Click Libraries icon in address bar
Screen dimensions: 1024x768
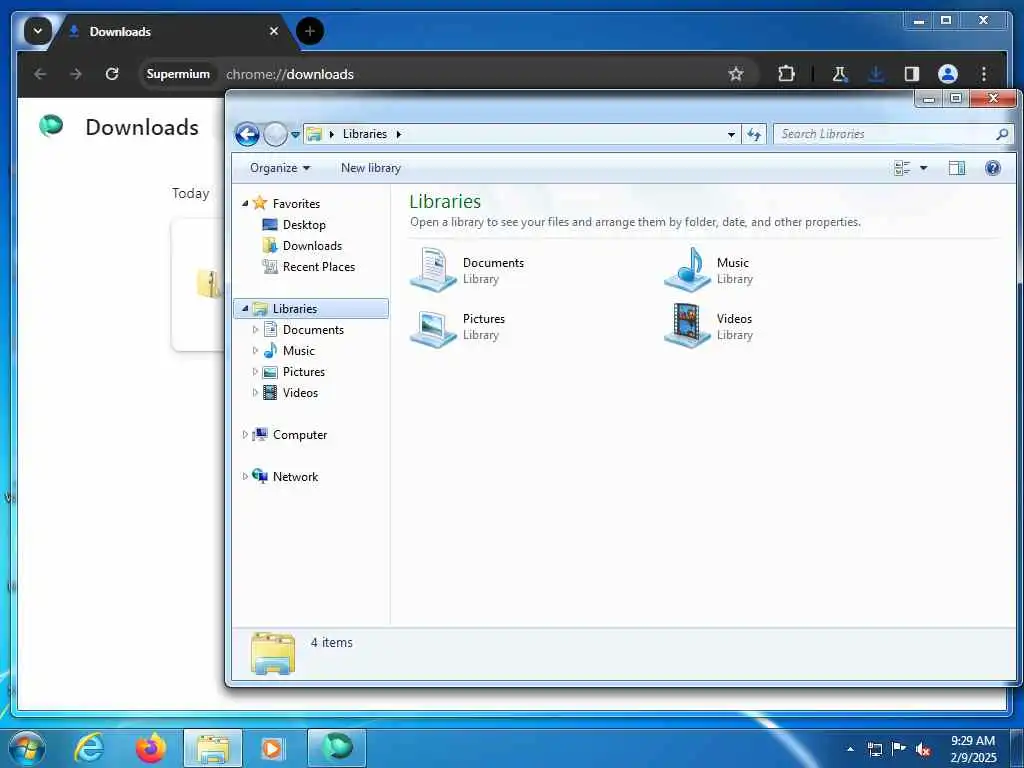[x=314, y=134]
